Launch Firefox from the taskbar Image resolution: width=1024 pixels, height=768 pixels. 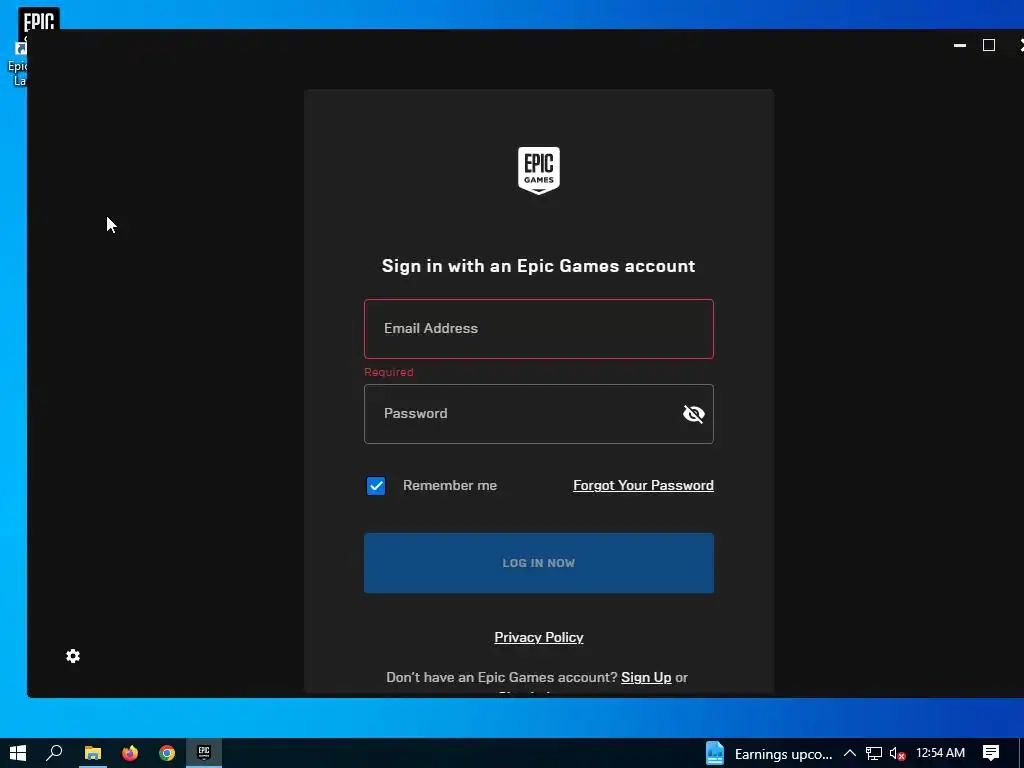[130, 753]
